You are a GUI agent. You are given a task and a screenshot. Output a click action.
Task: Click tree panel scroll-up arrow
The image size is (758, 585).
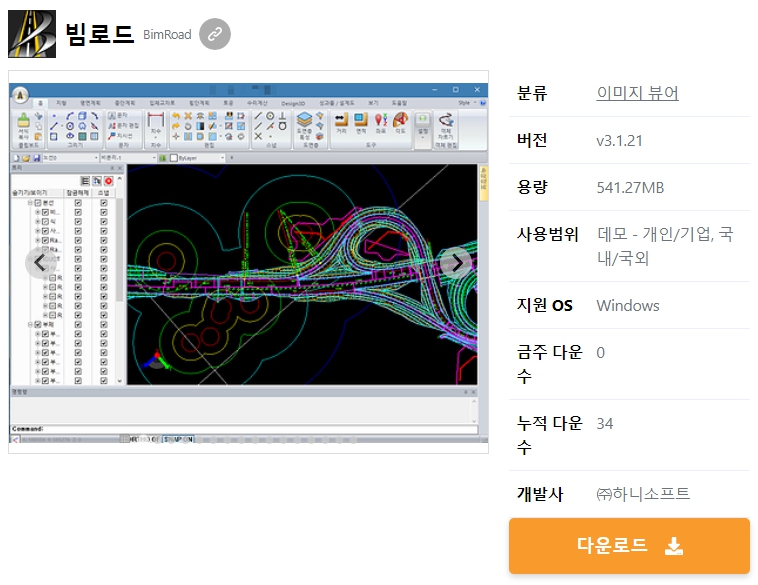pyautogui.click(x=119, y=179)
